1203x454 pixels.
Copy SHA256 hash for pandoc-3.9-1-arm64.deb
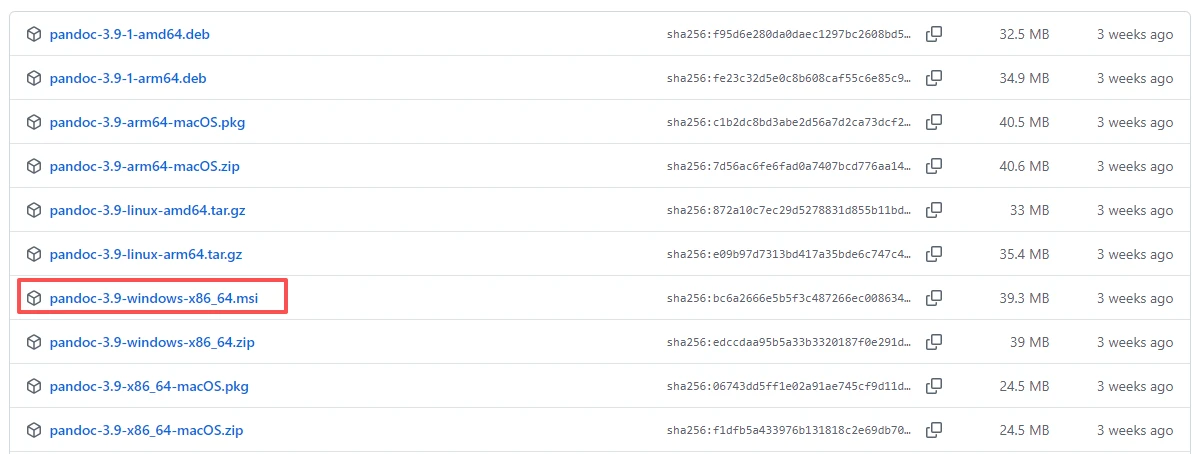pyautogui.click(x=934, y=78)
